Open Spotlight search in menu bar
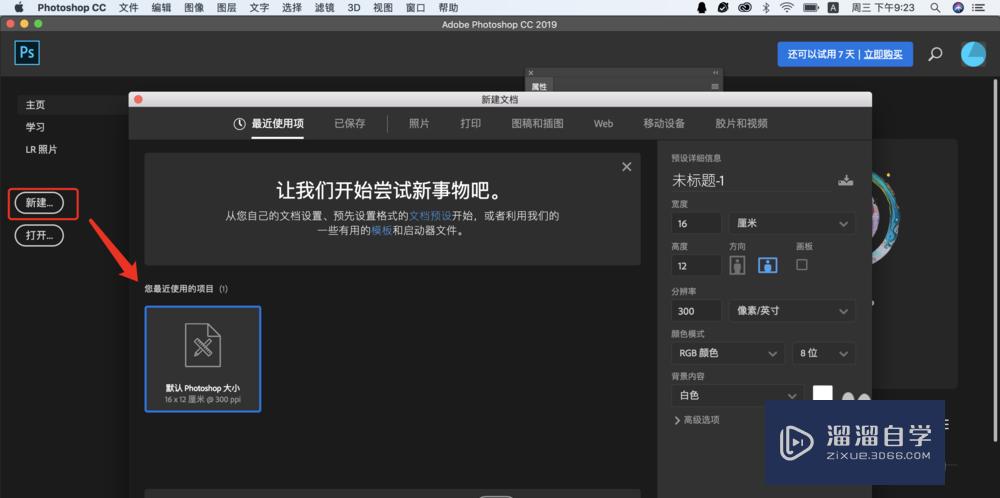 coord(935,8)
